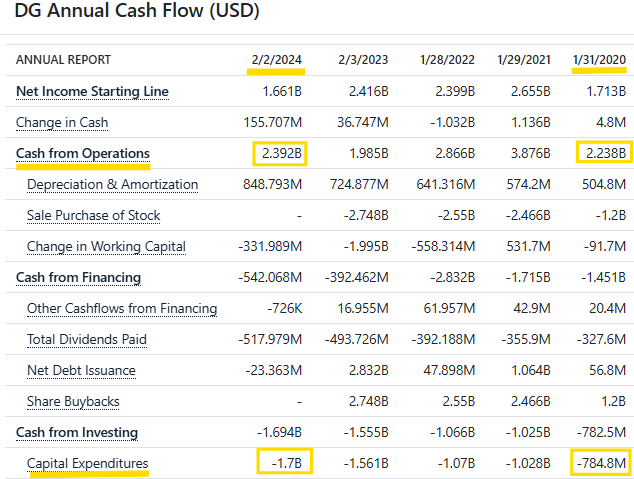Select the 2/2/2024 column header
The image size is (634, 479).
tap(277, 60)
